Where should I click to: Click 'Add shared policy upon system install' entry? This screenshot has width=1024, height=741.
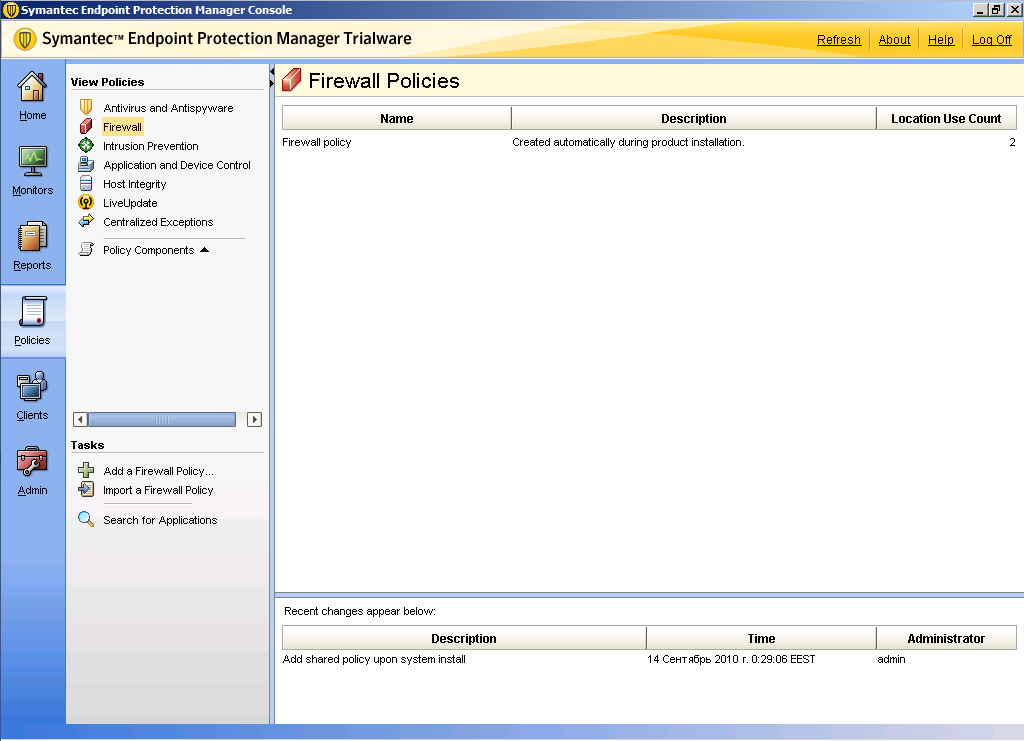[x=374, y=659]
